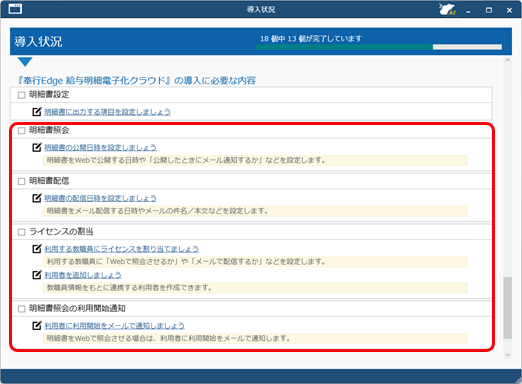Click edit icon beside 明細書に出力する項目を設定しましょう

(37, 112)
